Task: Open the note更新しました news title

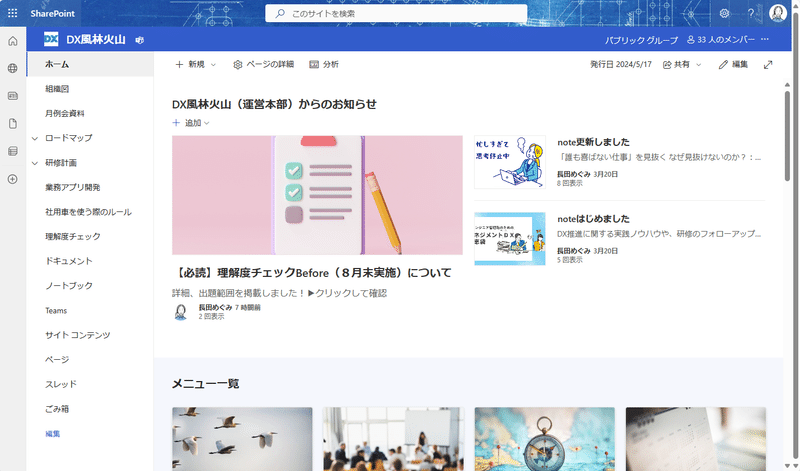Action: point(593,142)
